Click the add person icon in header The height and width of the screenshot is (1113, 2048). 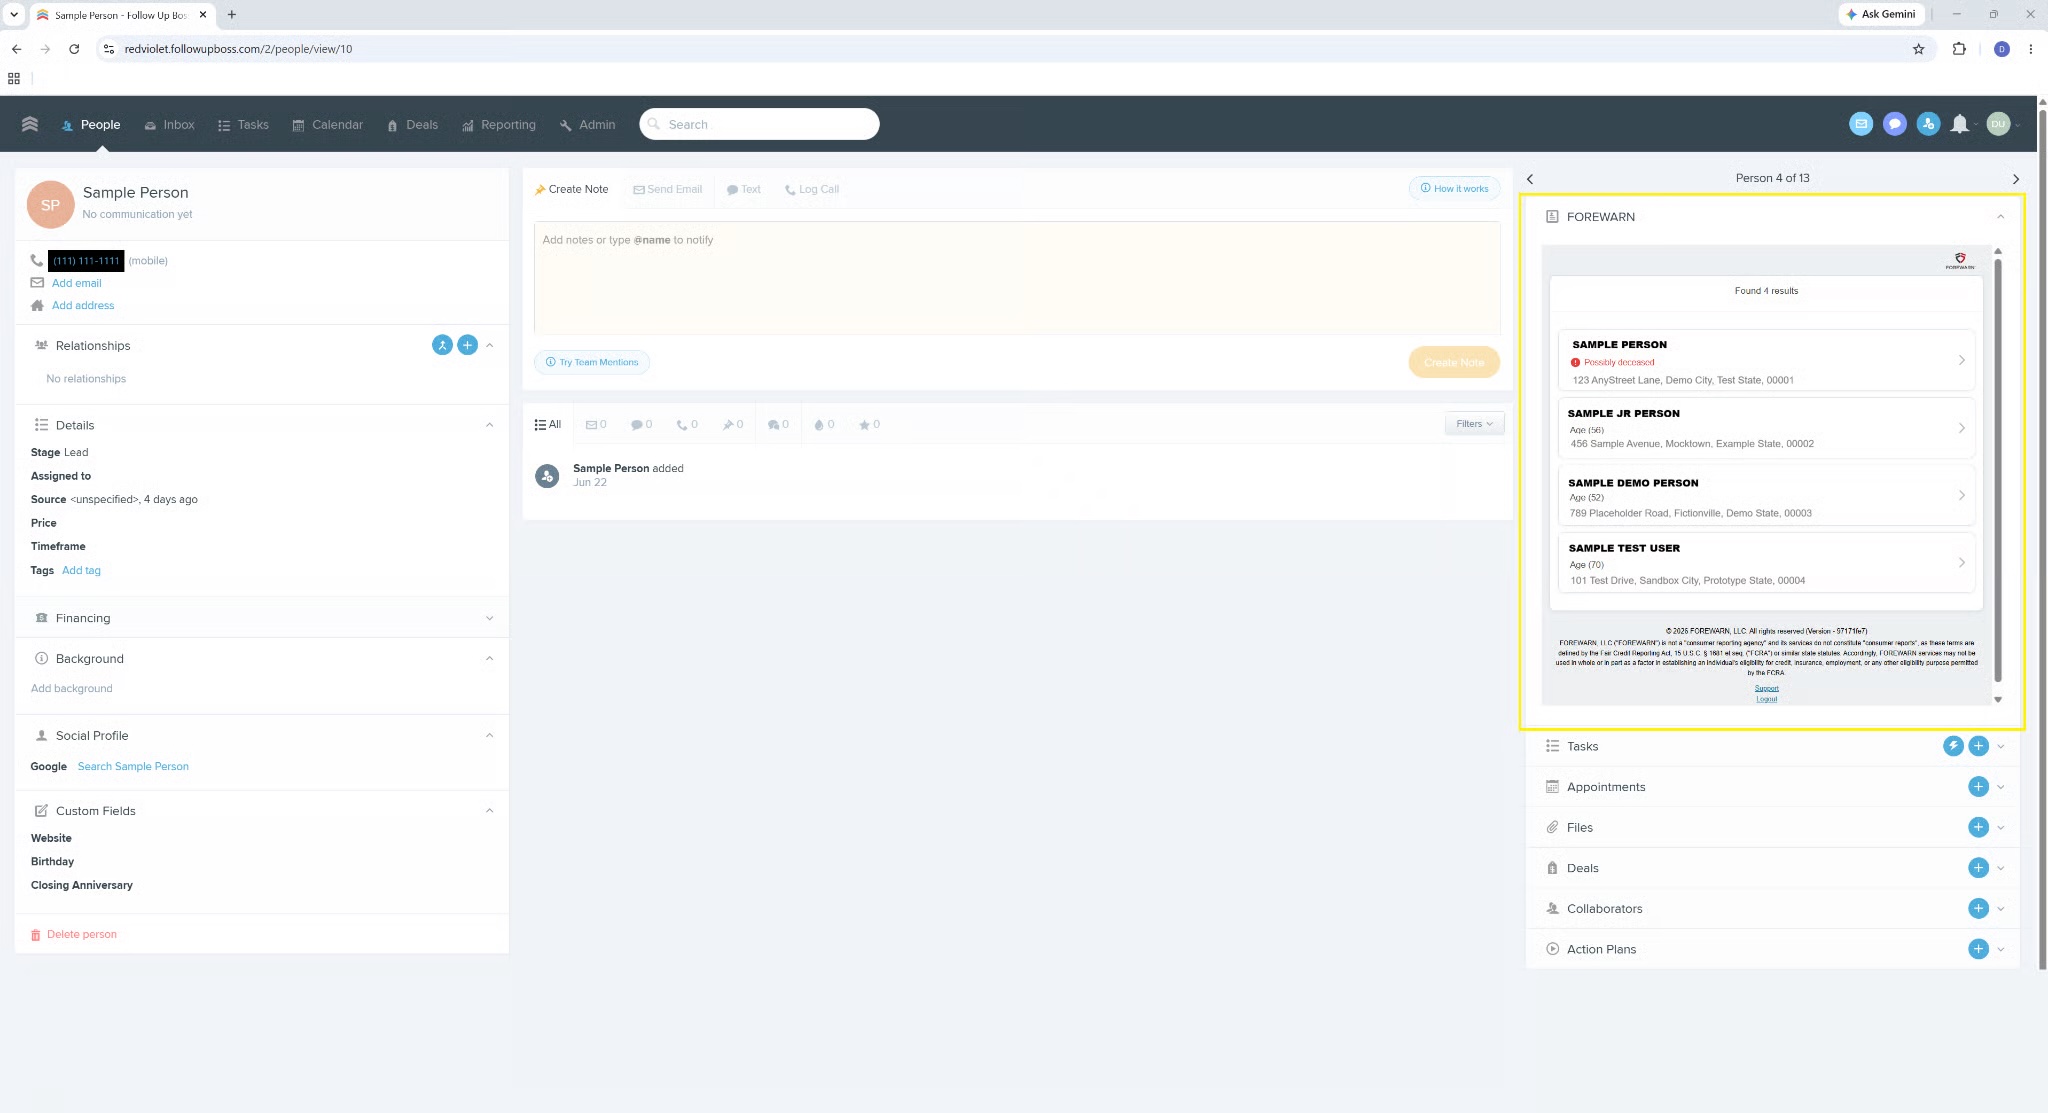click(x=1928, y=124)
